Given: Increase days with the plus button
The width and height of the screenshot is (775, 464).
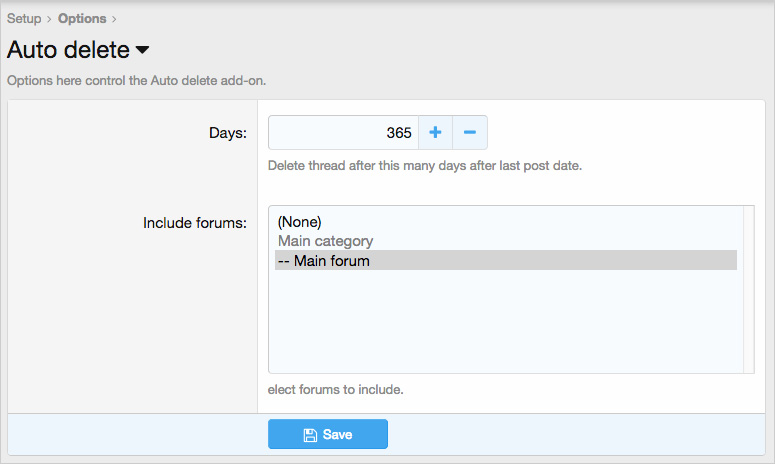Looking at the screenshot, I should pos(435,132).
